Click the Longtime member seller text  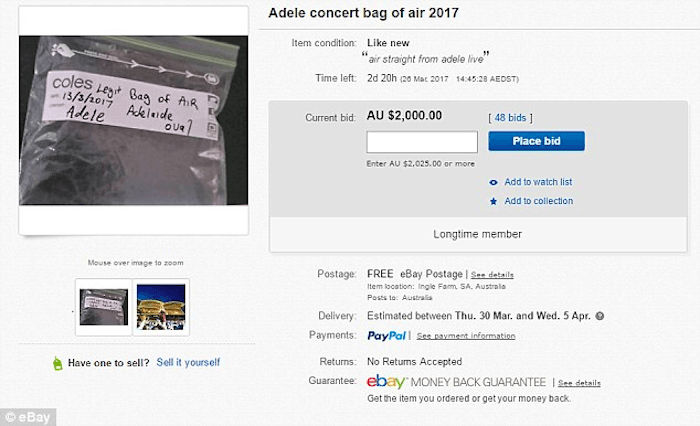(x=477, y=234)
